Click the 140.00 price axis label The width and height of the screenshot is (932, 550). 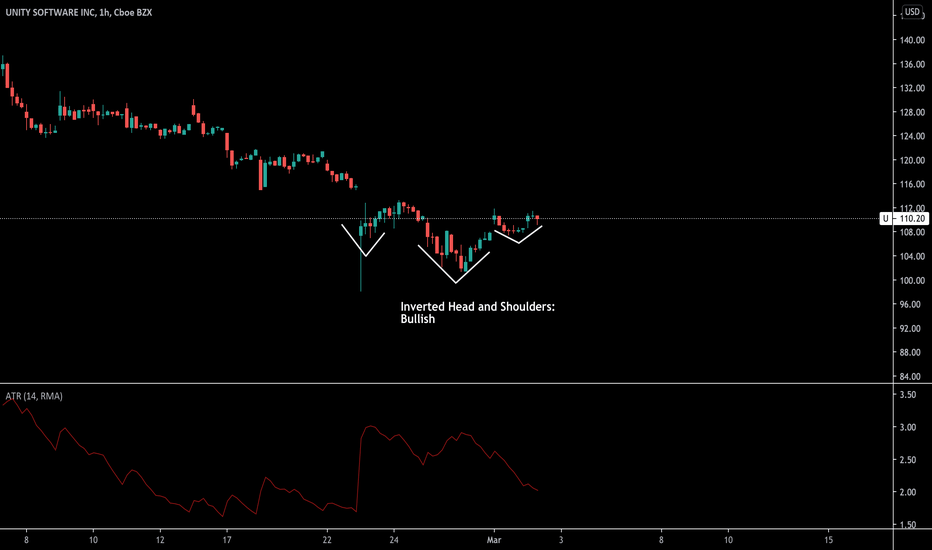[912, 40]
